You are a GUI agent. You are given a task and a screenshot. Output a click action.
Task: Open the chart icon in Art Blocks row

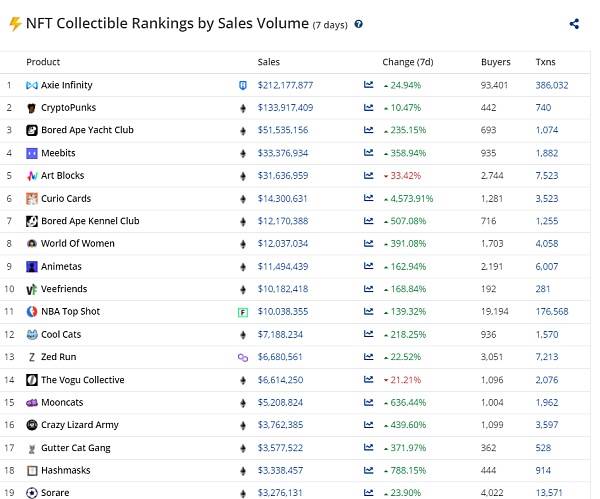368,176
